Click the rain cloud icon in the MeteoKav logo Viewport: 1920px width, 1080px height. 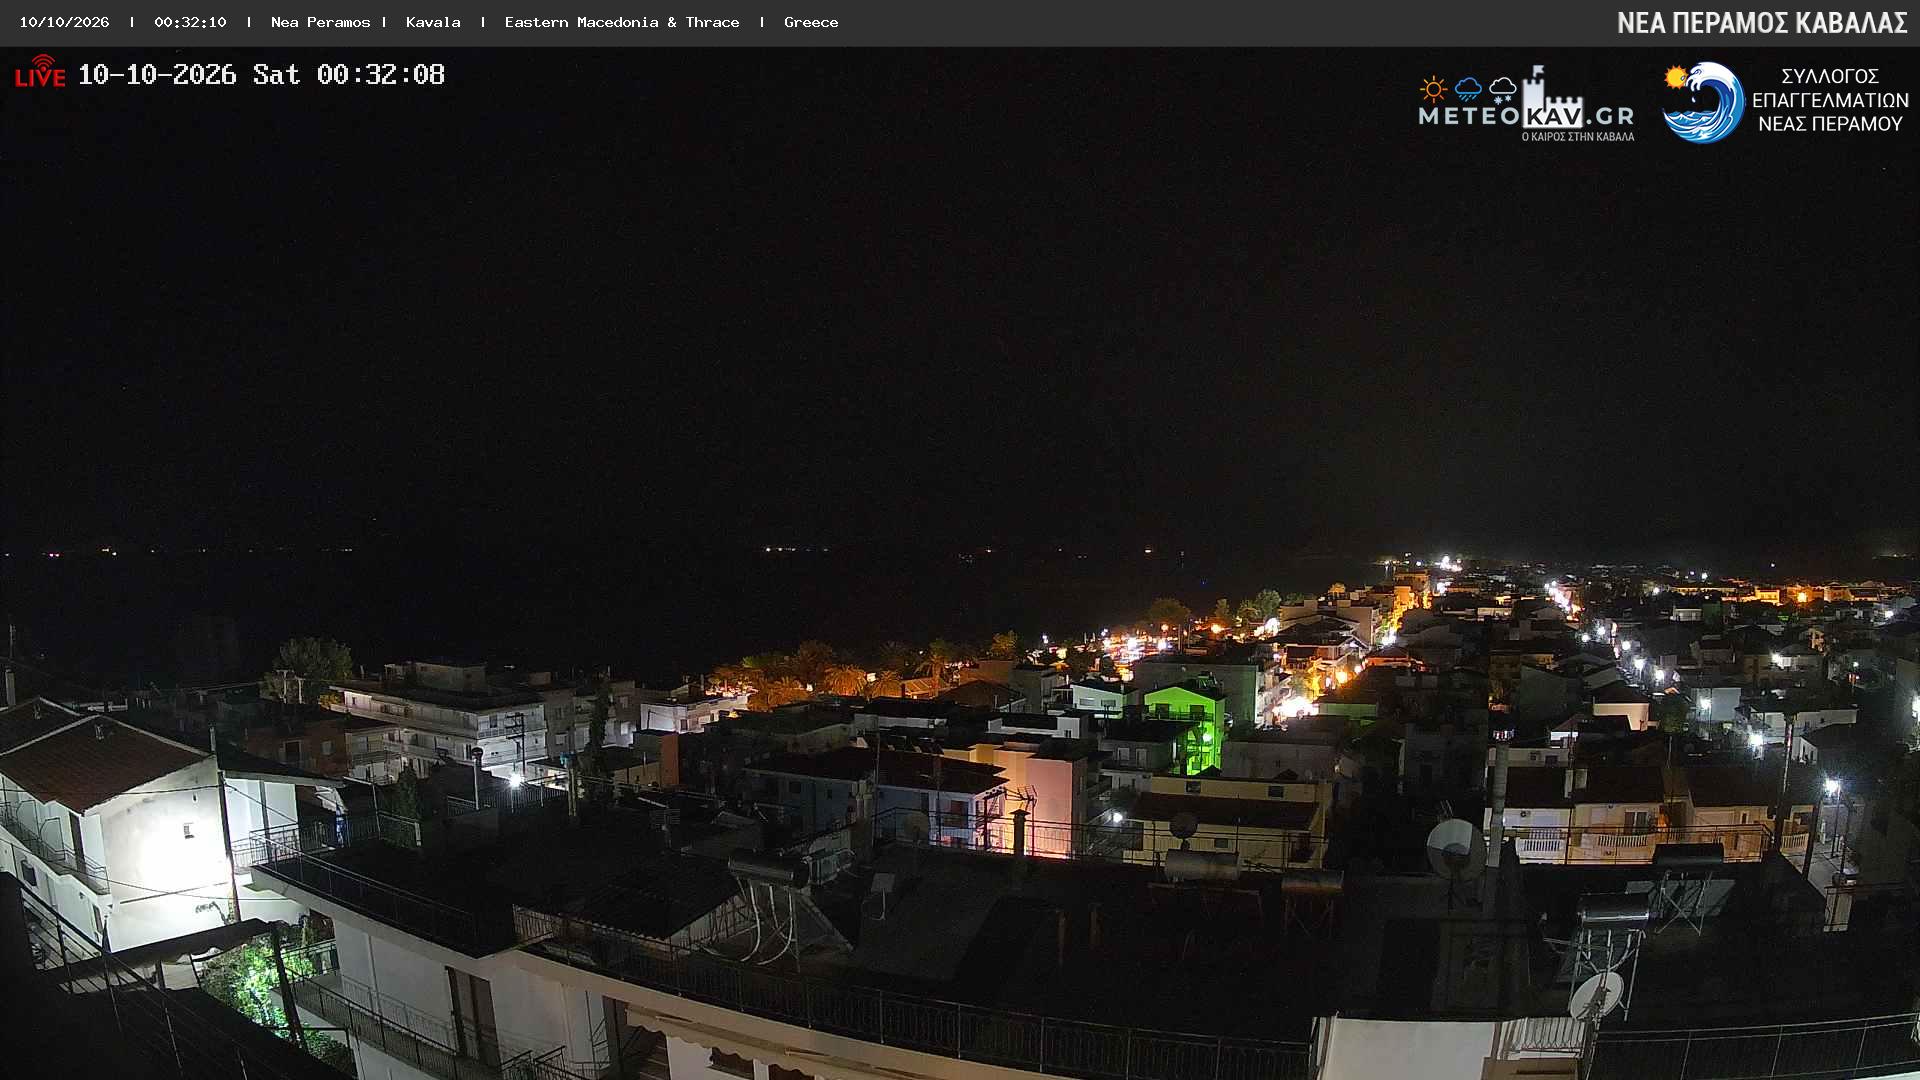pos(1468,90)
